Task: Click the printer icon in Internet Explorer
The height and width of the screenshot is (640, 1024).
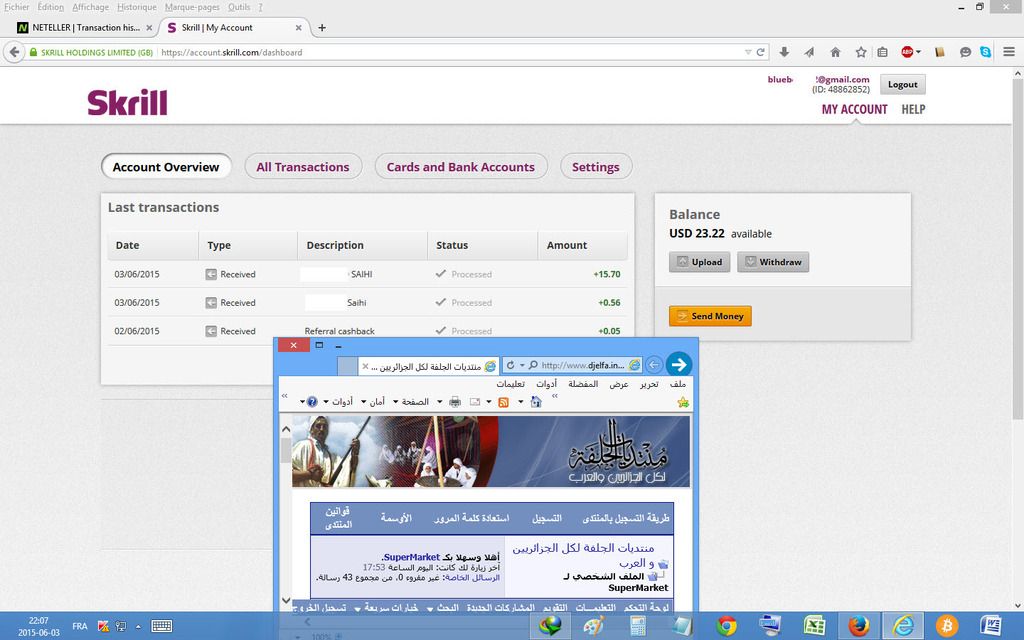Action: [x=455, y=402]
